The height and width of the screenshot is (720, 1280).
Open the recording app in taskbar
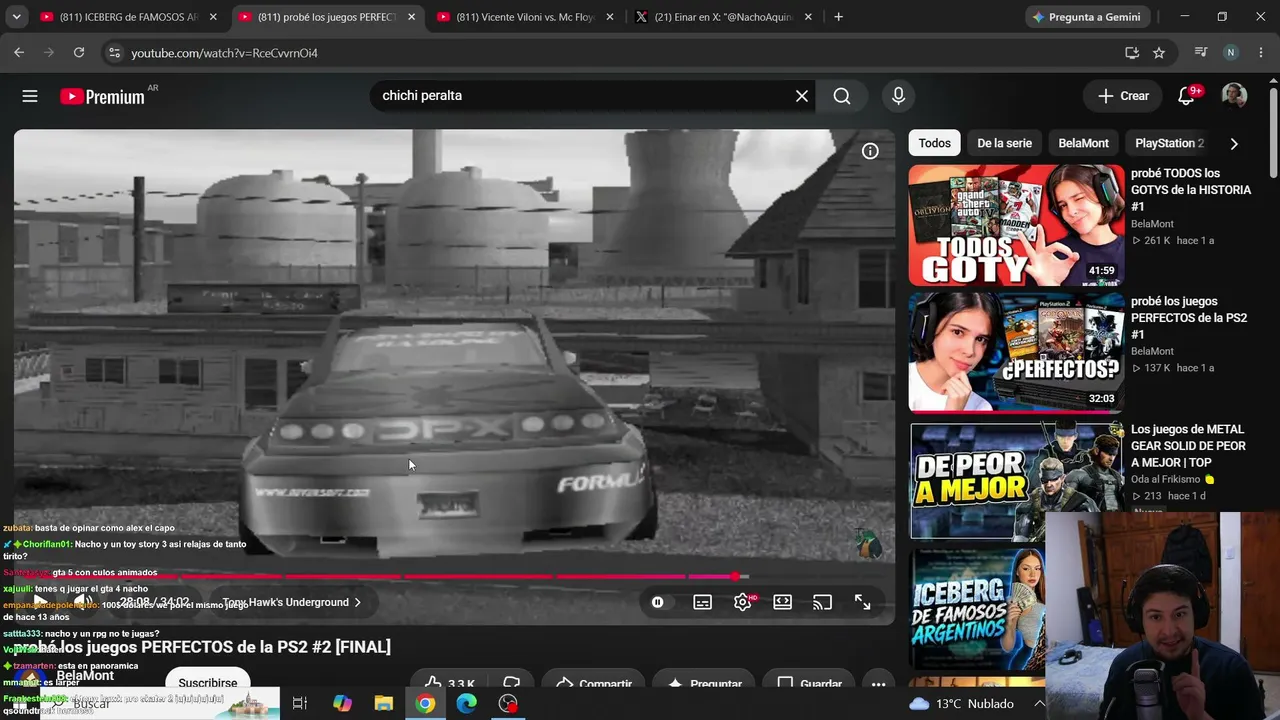pyautogui.click(x=509, y=704)
